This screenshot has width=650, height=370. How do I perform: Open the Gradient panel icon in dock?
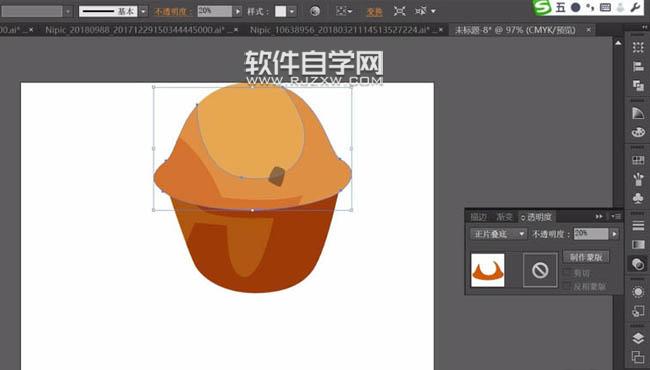pyautogui.click(x=638, y=244)
